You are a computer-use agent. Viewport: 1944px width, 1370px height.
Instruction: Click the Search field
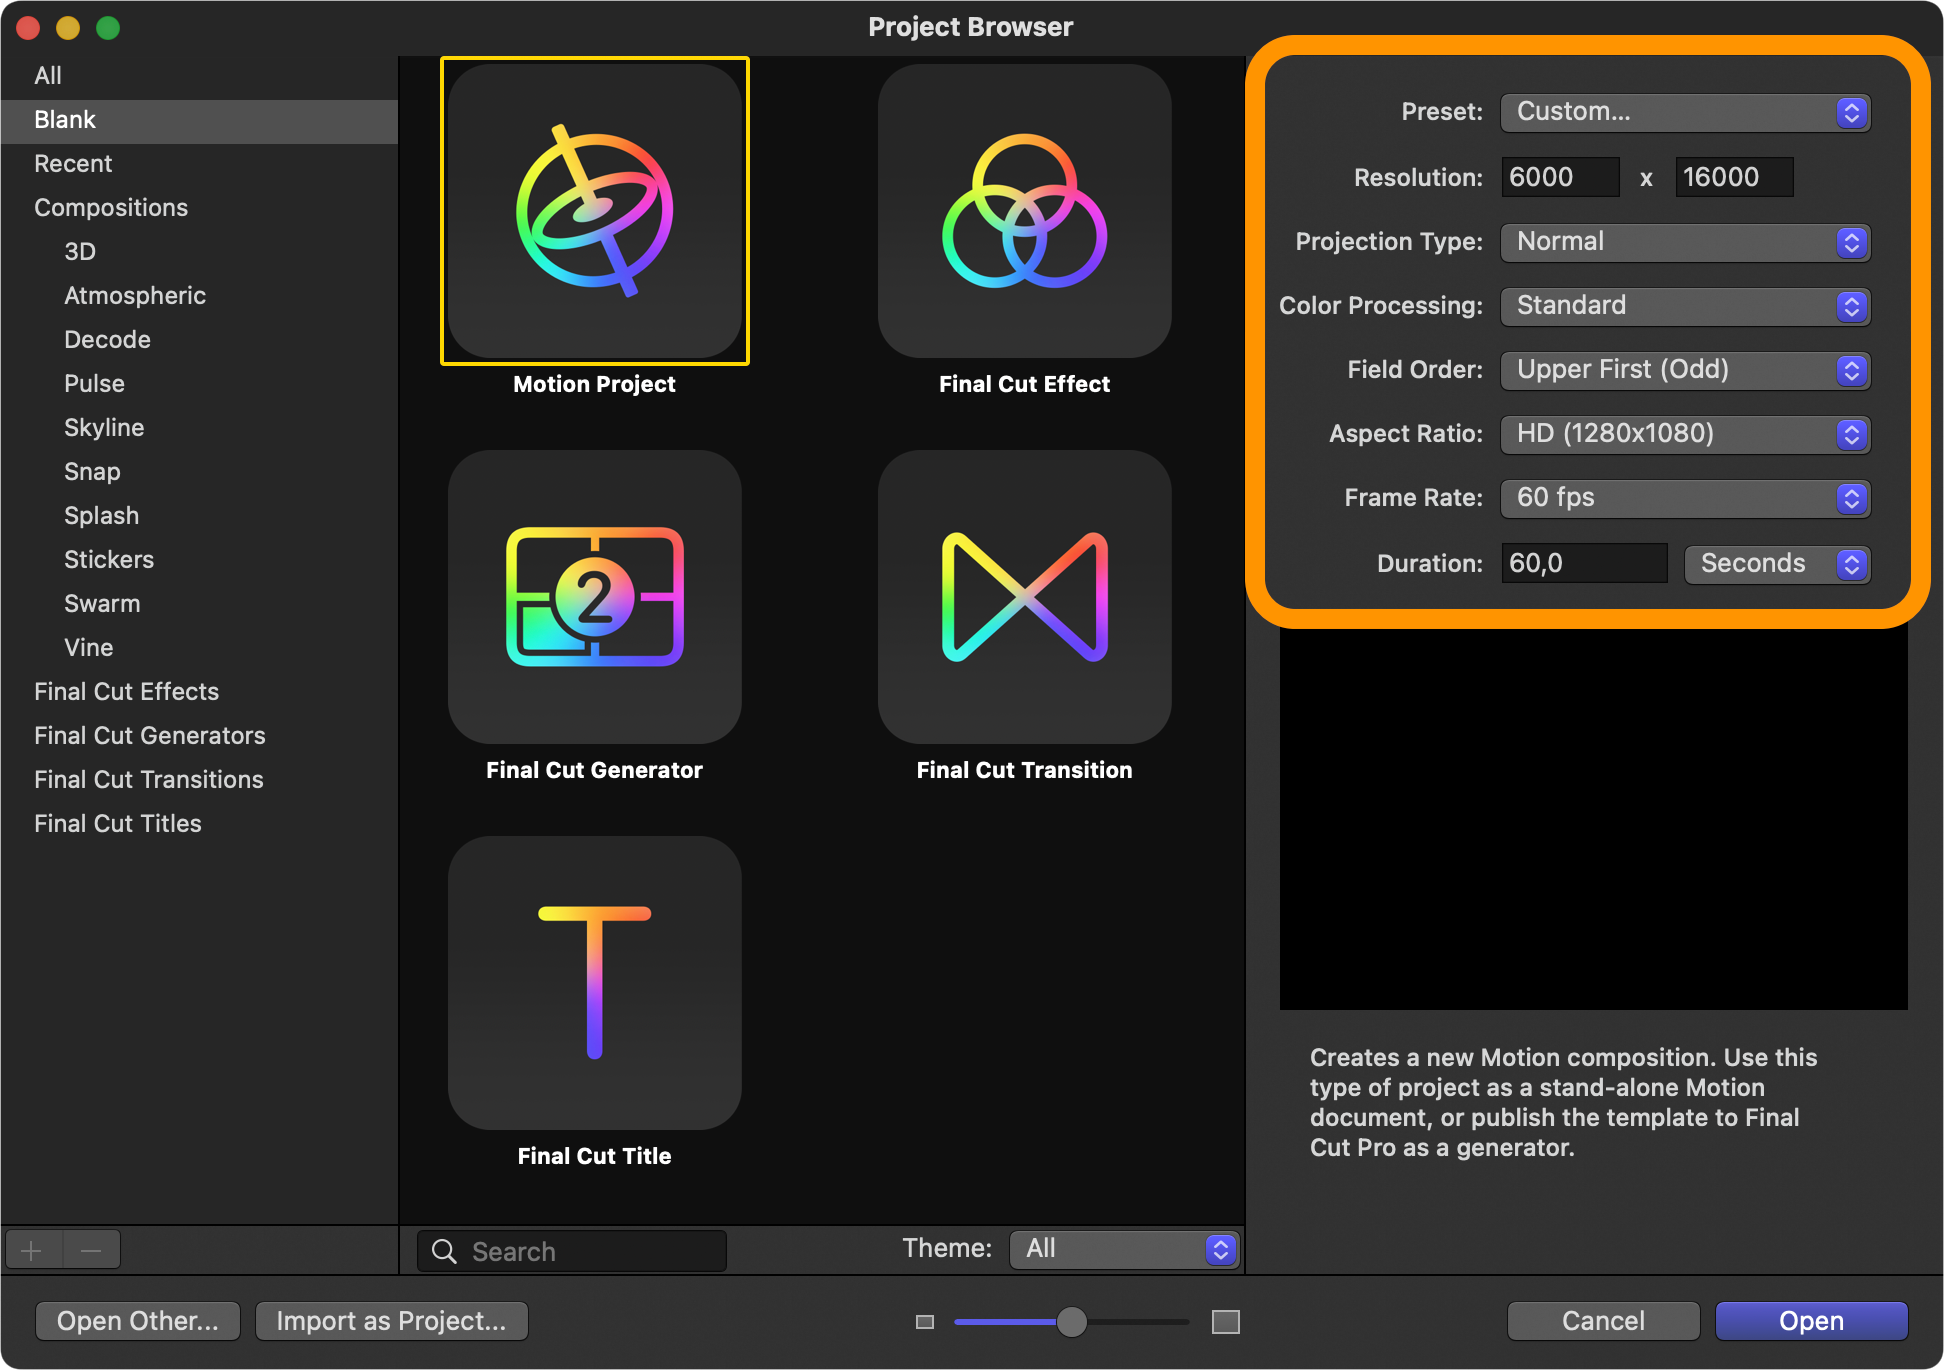572,1251
